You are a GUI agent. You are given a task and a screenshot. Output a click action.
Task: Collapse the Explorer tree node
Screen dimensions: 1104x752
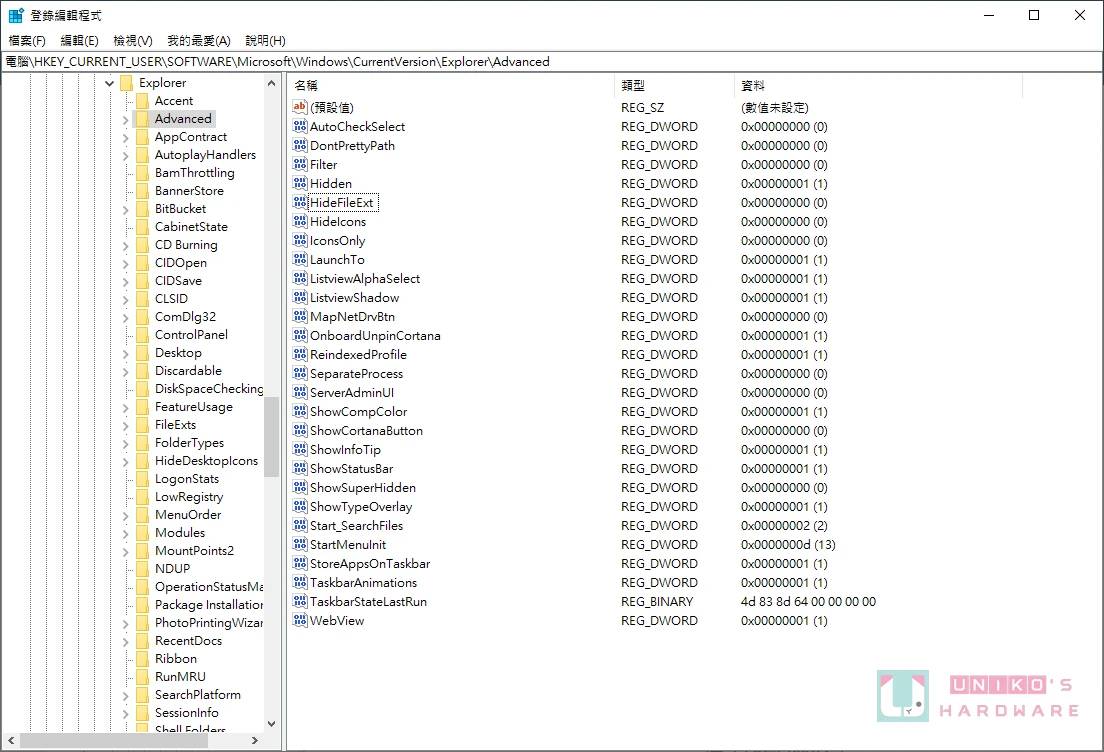[x=109, y=83]
